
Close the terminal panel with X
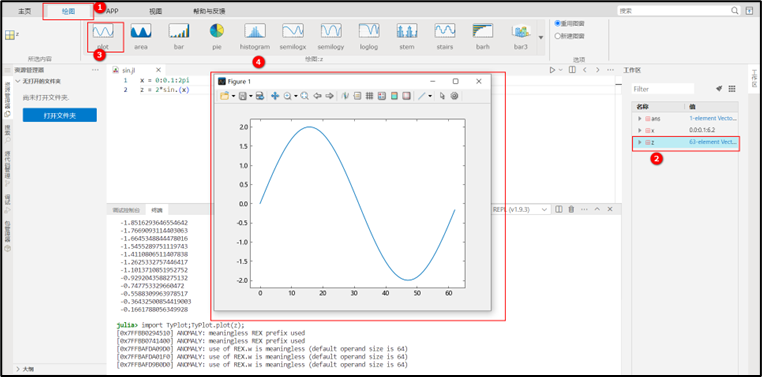610,209
